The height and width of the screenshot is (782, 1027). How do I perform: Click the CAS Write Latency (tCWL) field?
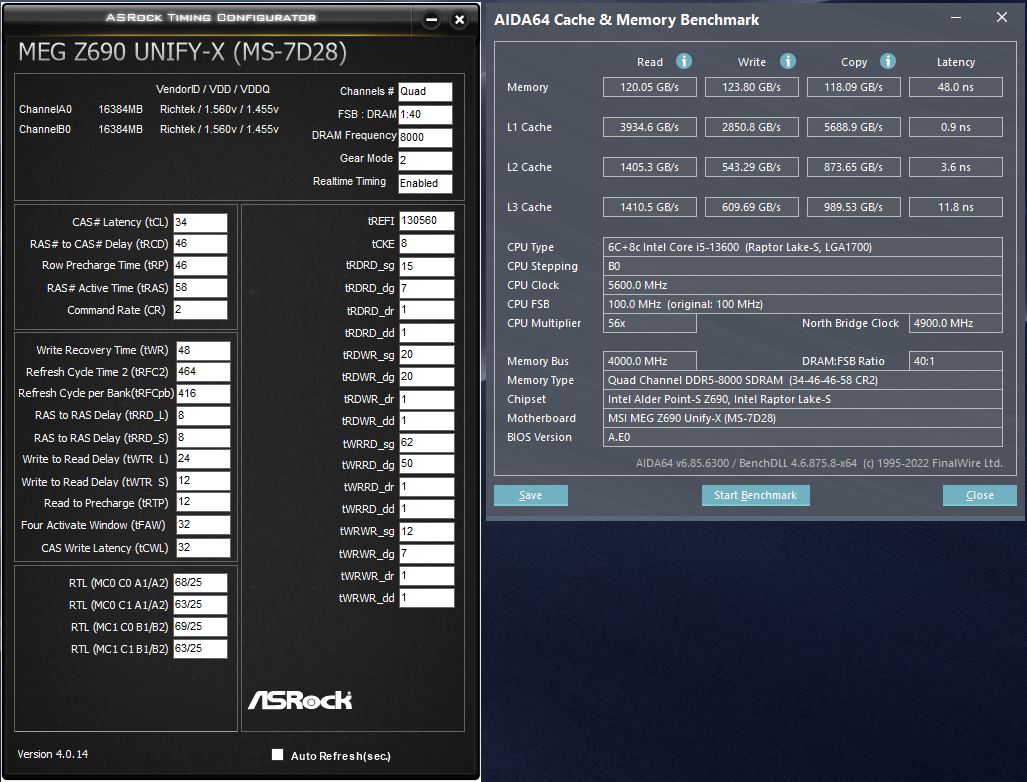(x=203, y=548)
